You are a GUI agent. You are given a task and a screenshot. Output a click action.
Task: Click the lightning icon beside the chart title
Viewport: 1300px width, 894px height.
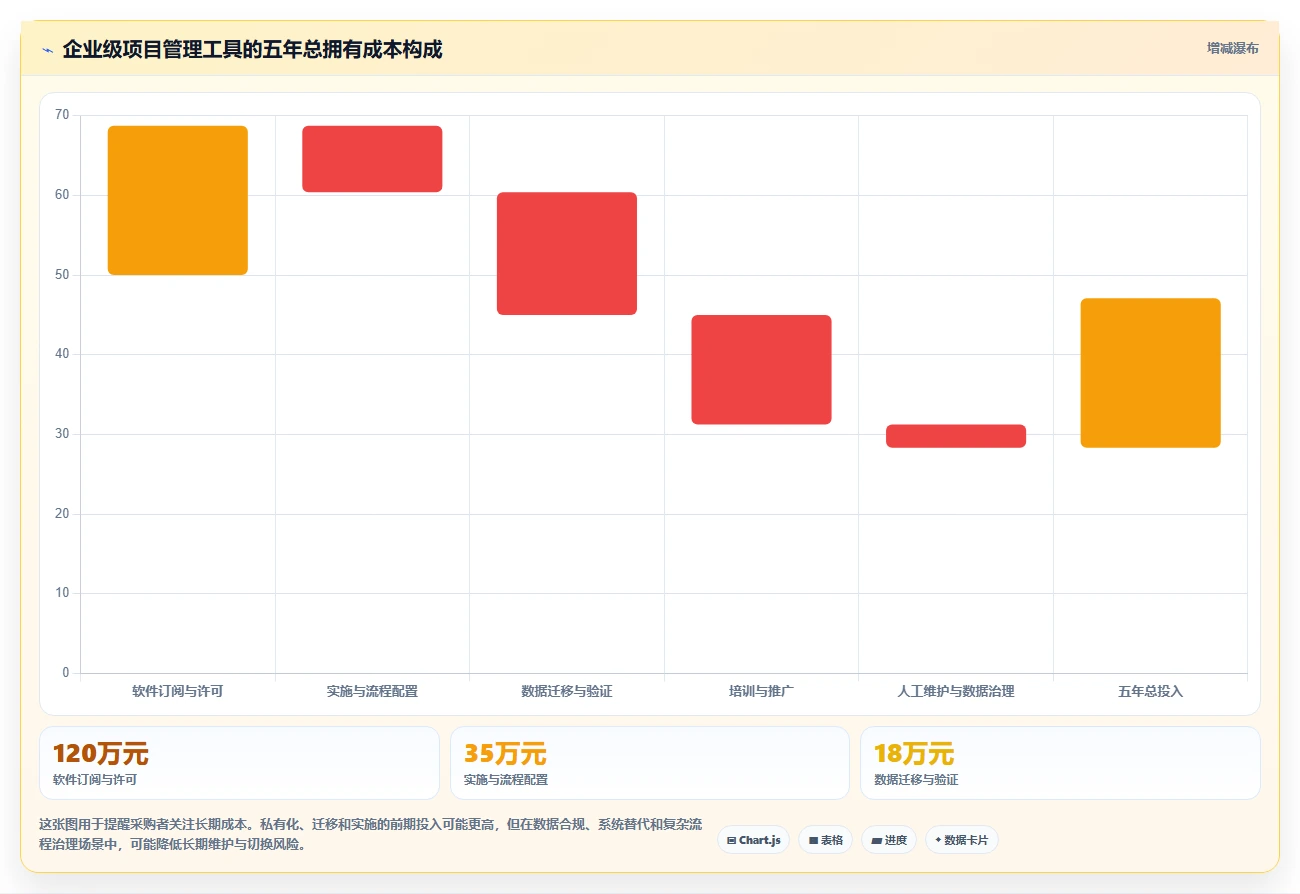pyautogui.click(x=47, y=50)
